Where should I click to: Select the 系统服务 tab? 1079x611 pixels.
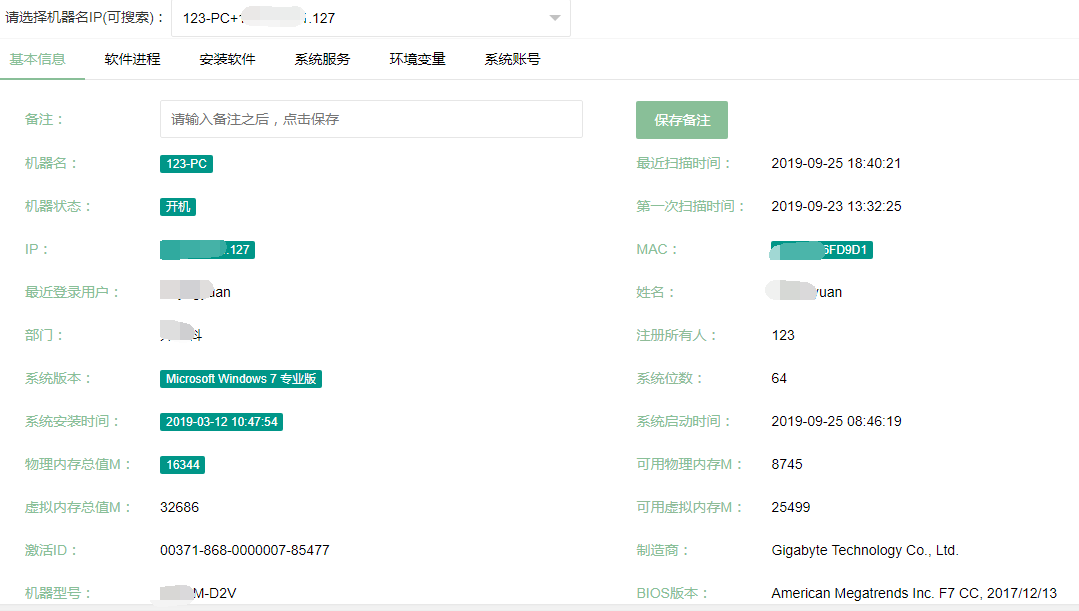(x=322, y=59)
